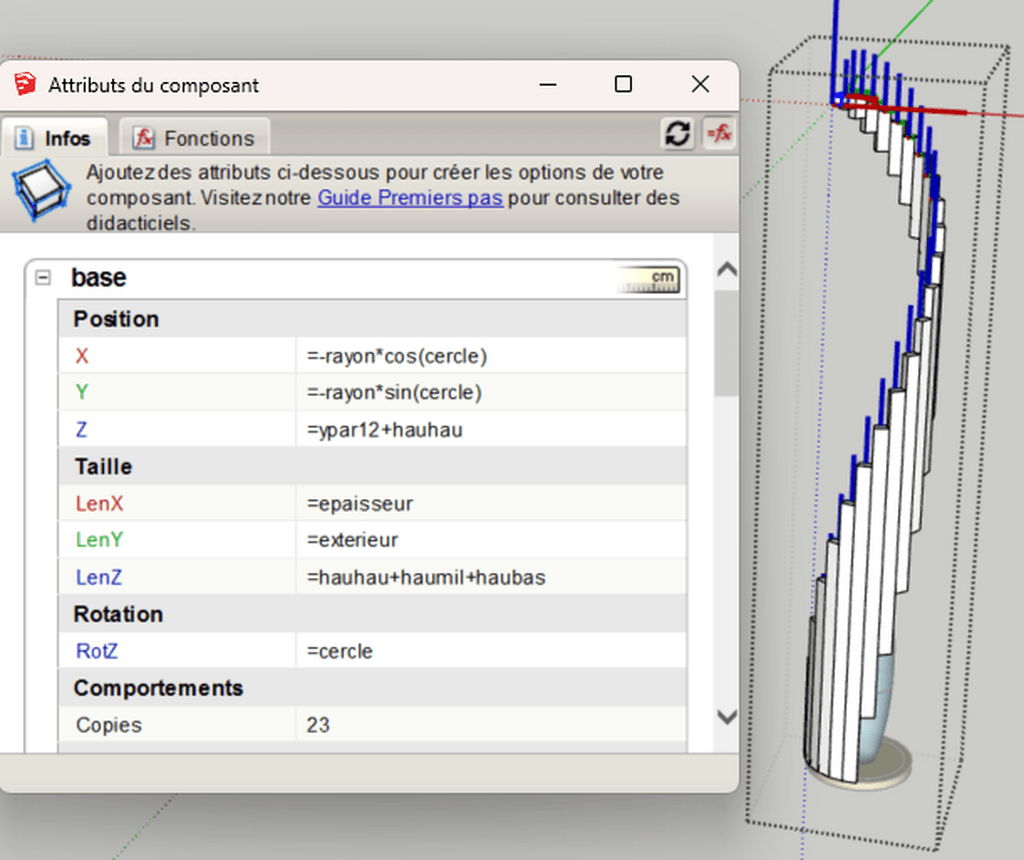
Task: Click the cm units ruler icon
Action: coord(650,280)
